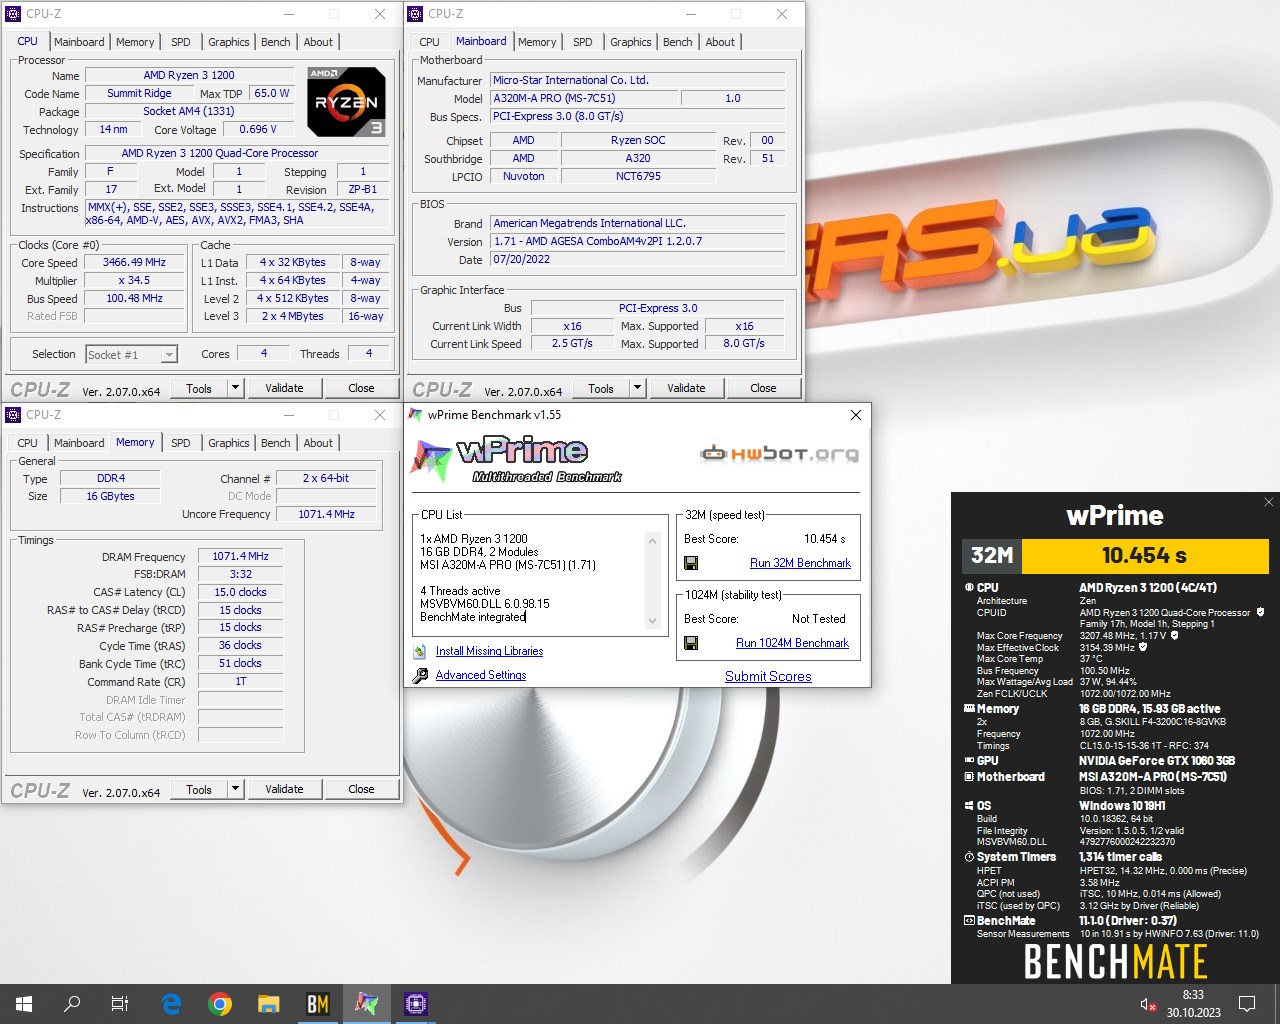
Task: Click the Submit Scores link
Action: coord(768,676)
